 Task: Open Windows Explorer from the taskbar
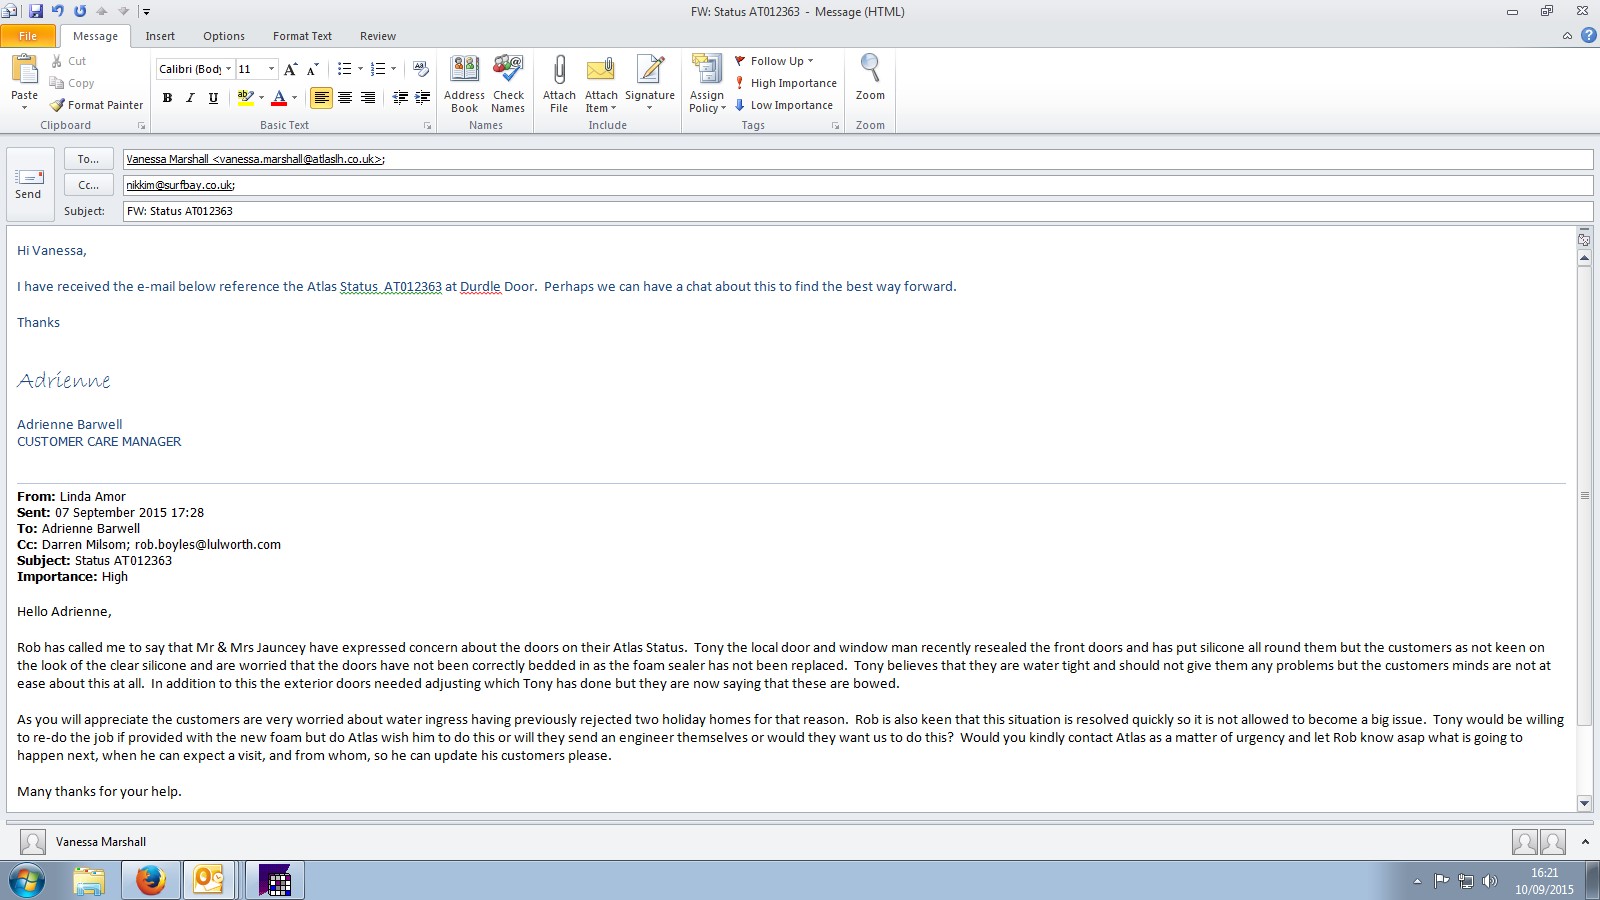(89, 881)
